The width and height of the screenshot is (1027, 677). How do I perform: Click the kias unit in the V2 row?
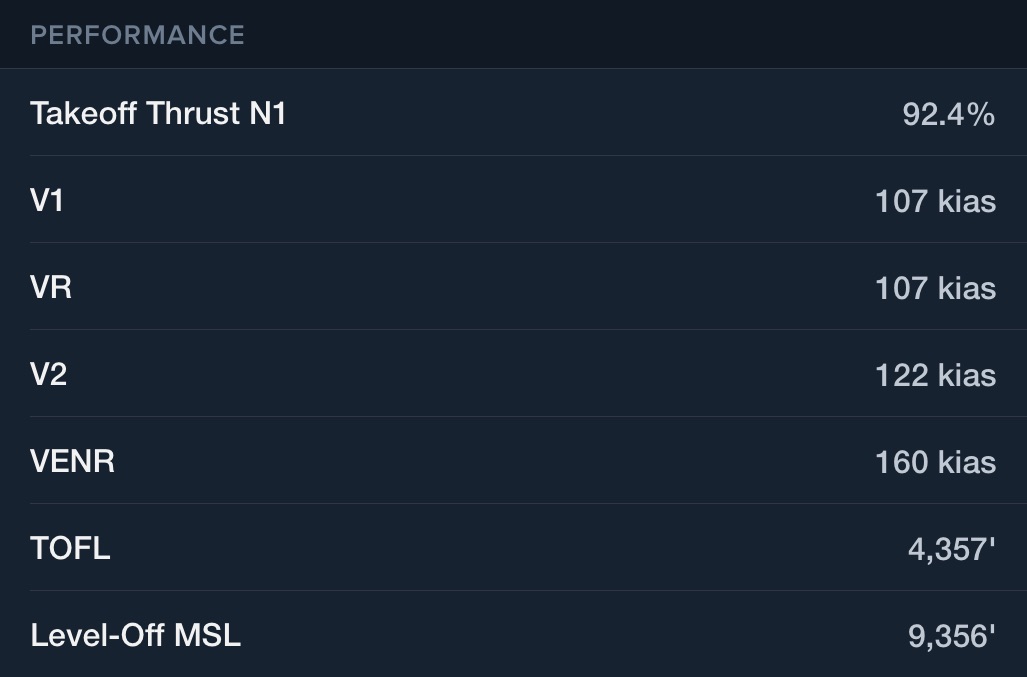(967, 375)
